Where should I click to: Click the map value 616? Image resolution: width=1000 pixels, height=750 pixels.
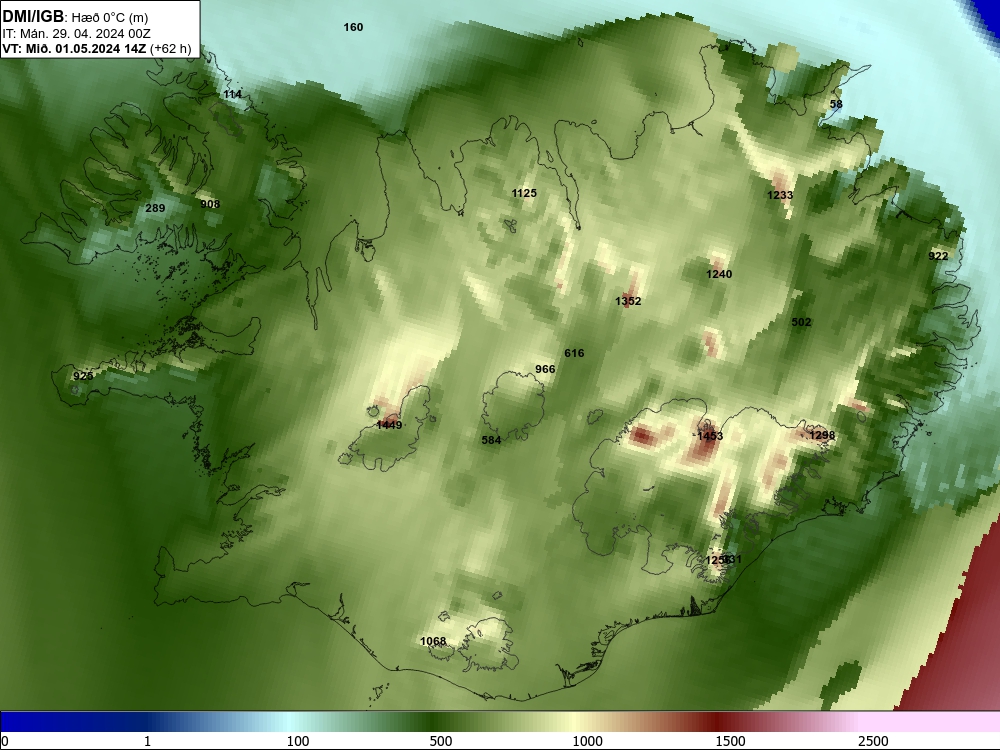[574, 353]
